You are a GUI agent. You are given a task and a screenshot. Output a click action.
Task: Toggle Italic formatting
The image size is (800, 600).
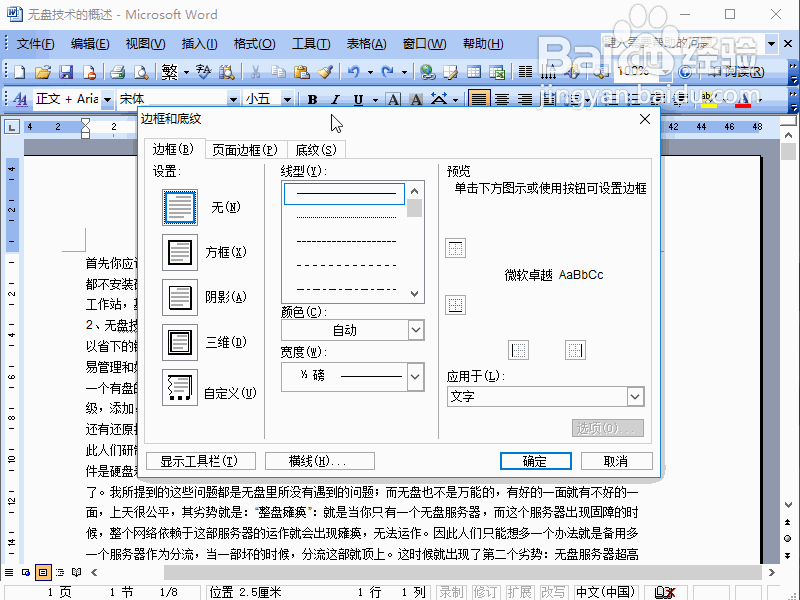pyautogui.click(x=335, y=99)
